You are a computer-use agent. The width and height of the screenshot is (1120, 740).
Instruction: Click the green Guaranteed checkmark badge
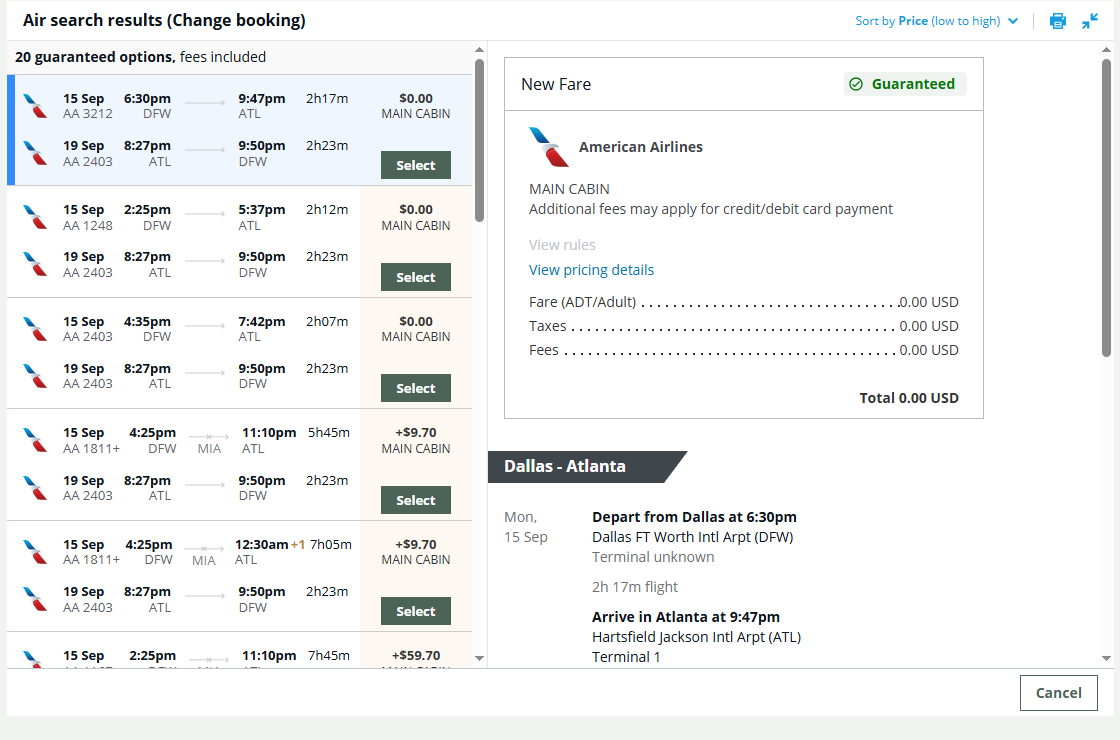(905, 84)
